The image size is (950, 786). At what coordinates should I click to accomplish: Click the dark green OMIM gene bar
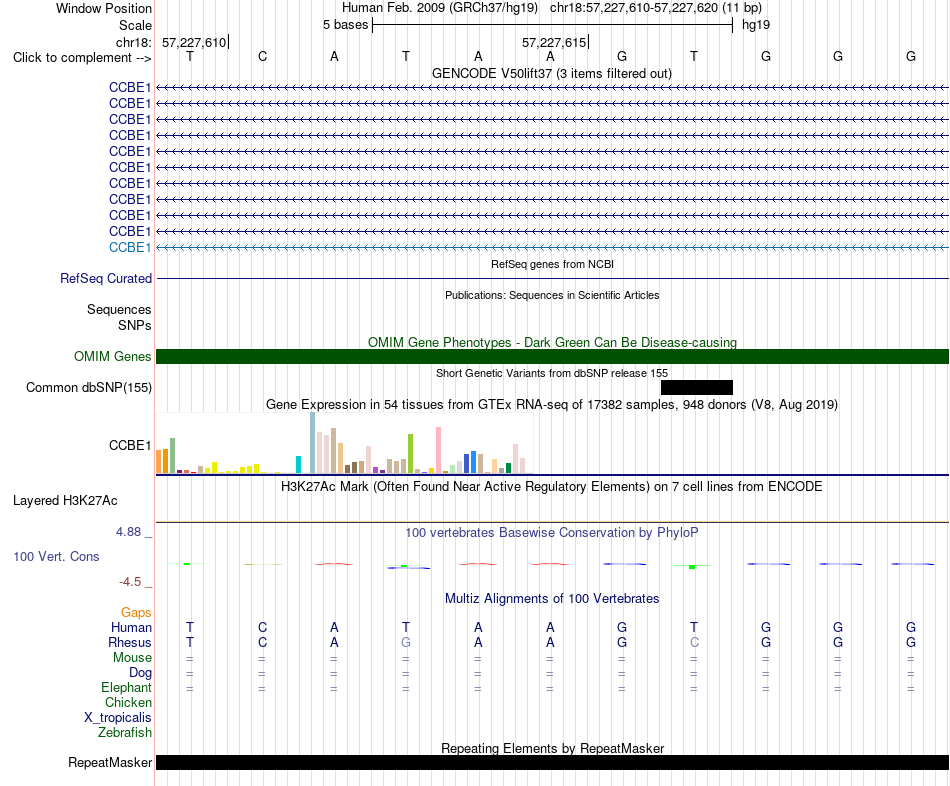click(552, 356)
